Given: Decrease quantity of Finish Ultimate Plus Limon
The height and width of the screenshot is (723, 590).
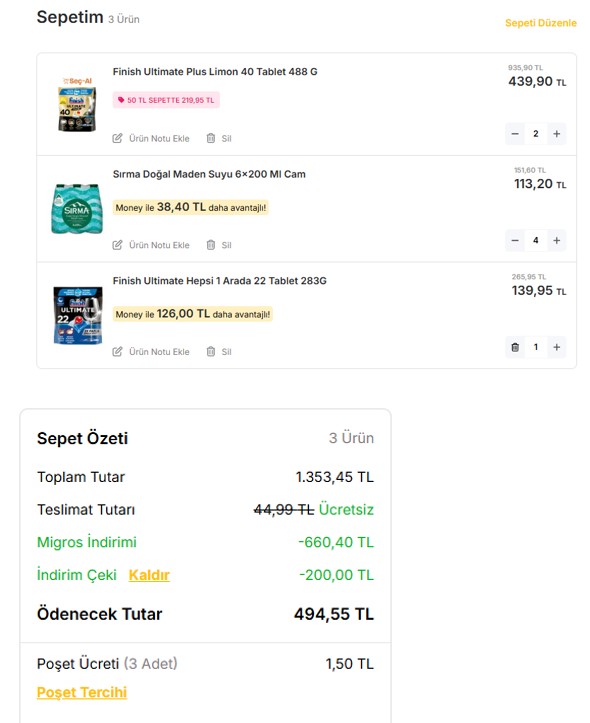Looking at the screenshot, I should pyautogui.click(x=515, y=134).
